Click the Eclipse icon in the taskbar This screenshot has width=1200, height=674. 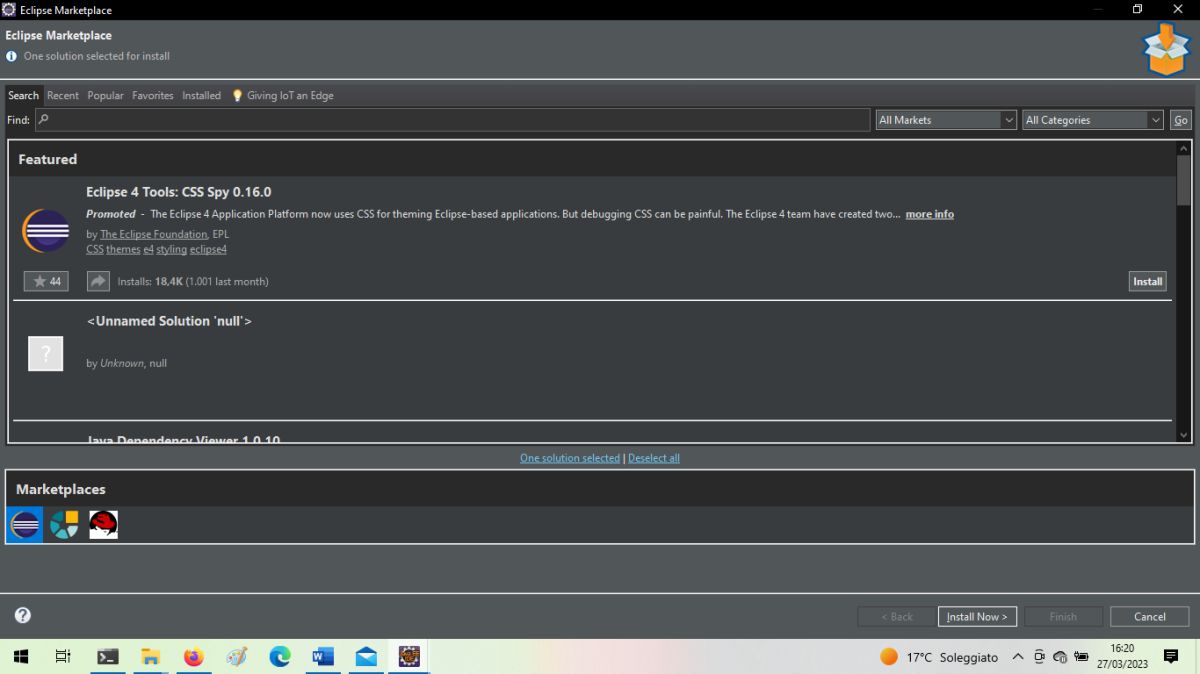(409, 656)
